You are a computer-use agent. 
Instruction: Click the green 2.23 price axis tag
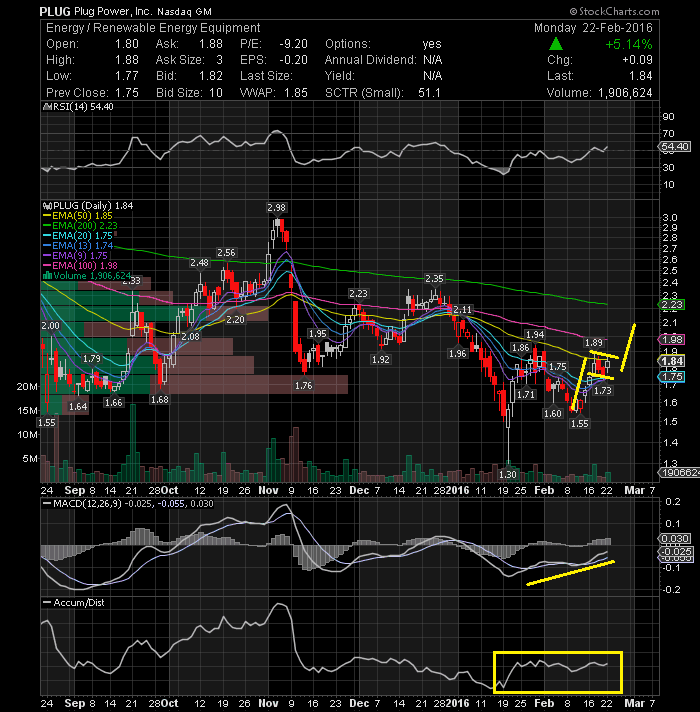671,305
